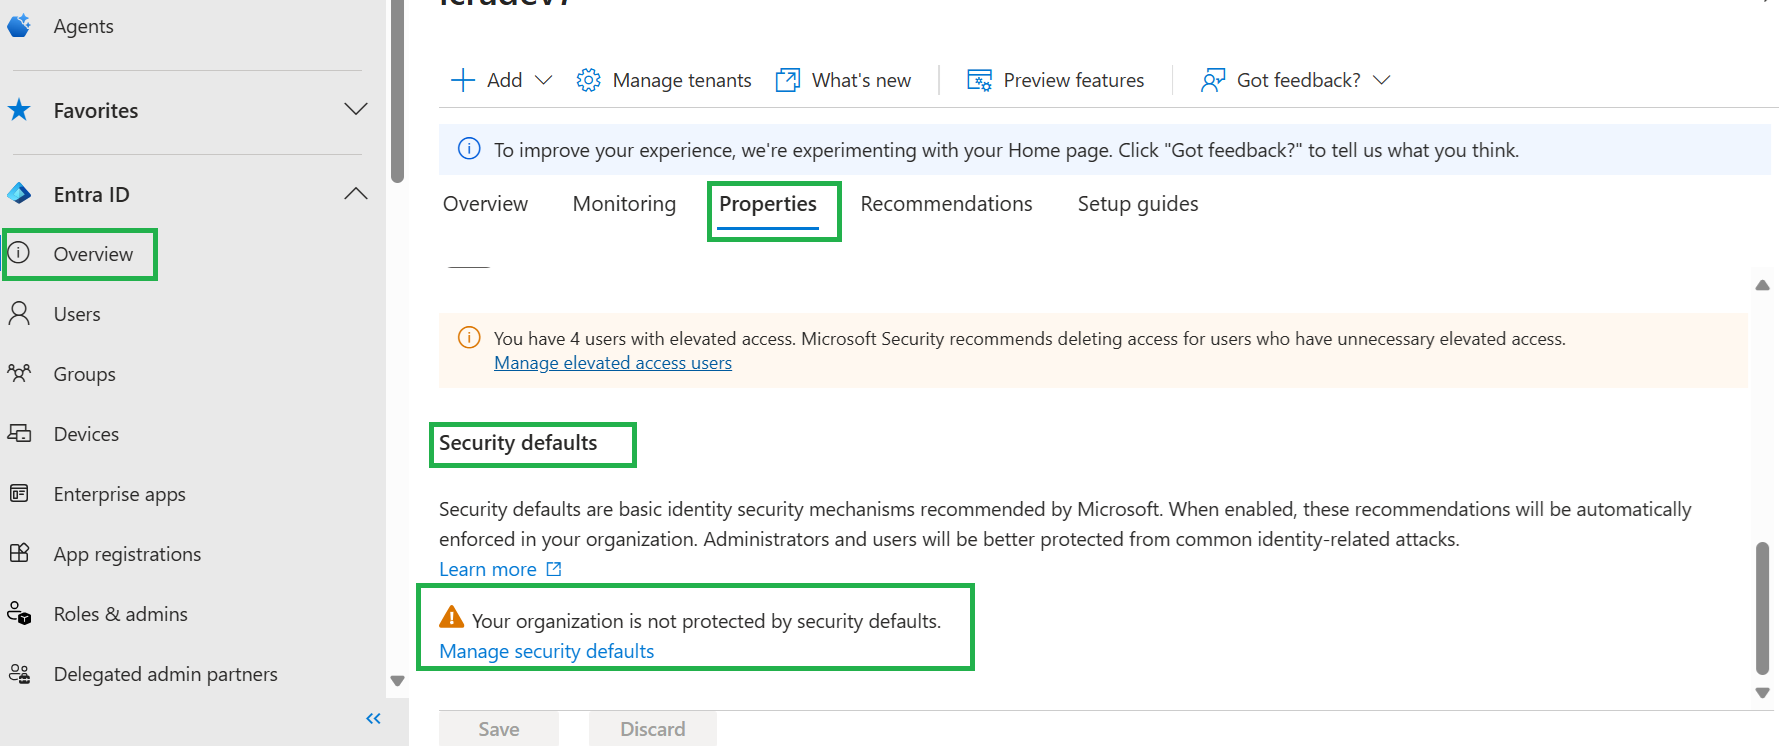This screenshot has width=1779, height=746.
Task: Open the Agents section
Action: pos(83,25)
